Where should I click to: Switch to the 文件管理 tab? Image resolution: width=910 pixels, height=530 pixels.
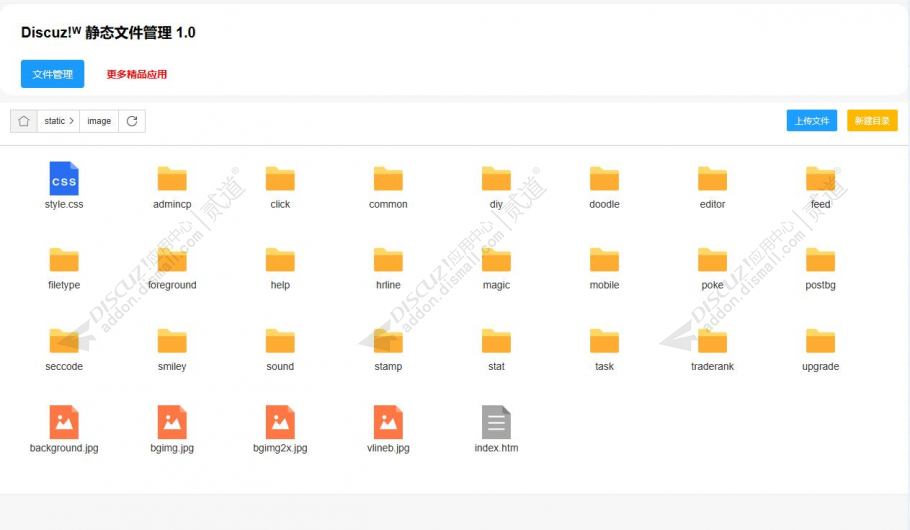52,74
